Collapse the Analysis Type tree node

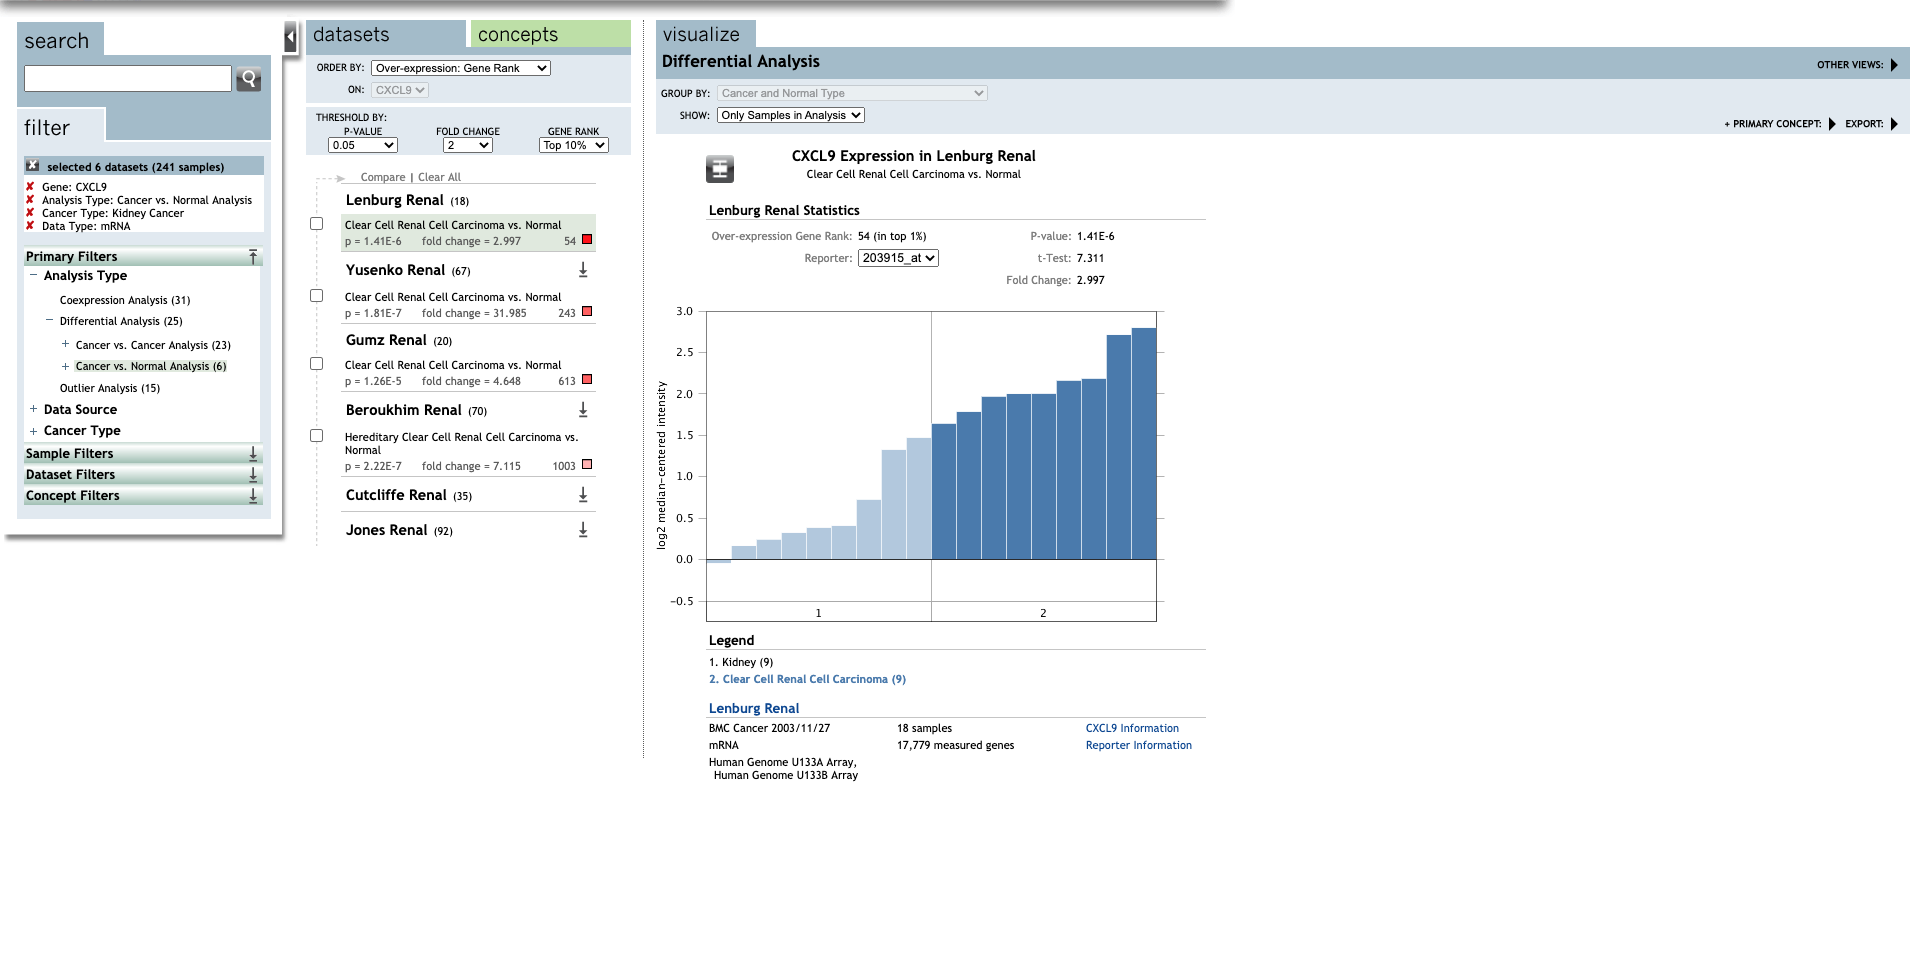pos(34,275)
